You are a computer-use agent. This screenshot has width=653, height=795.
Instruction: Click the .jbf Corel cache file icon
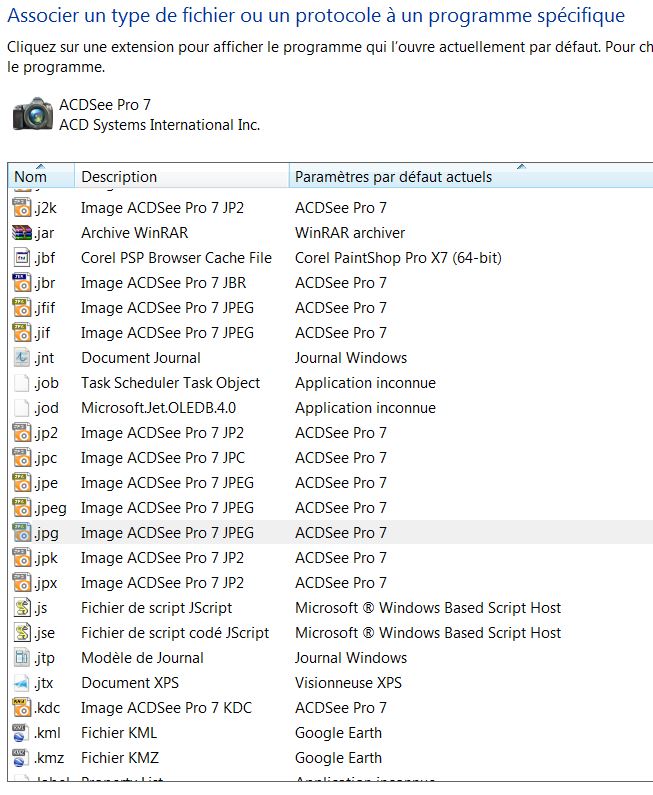(x=22, y=258)
